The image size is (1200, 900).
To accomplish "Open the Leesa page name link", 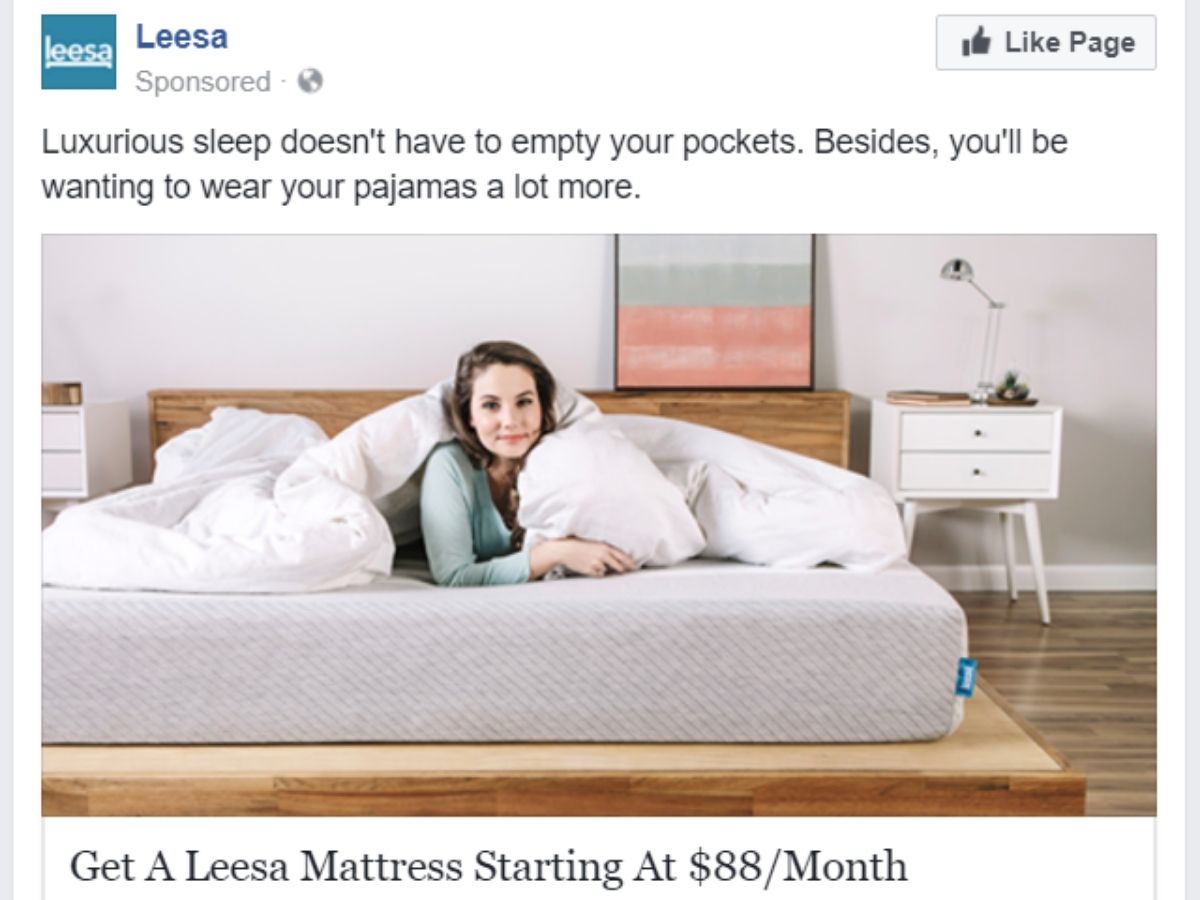I will 181,37.
